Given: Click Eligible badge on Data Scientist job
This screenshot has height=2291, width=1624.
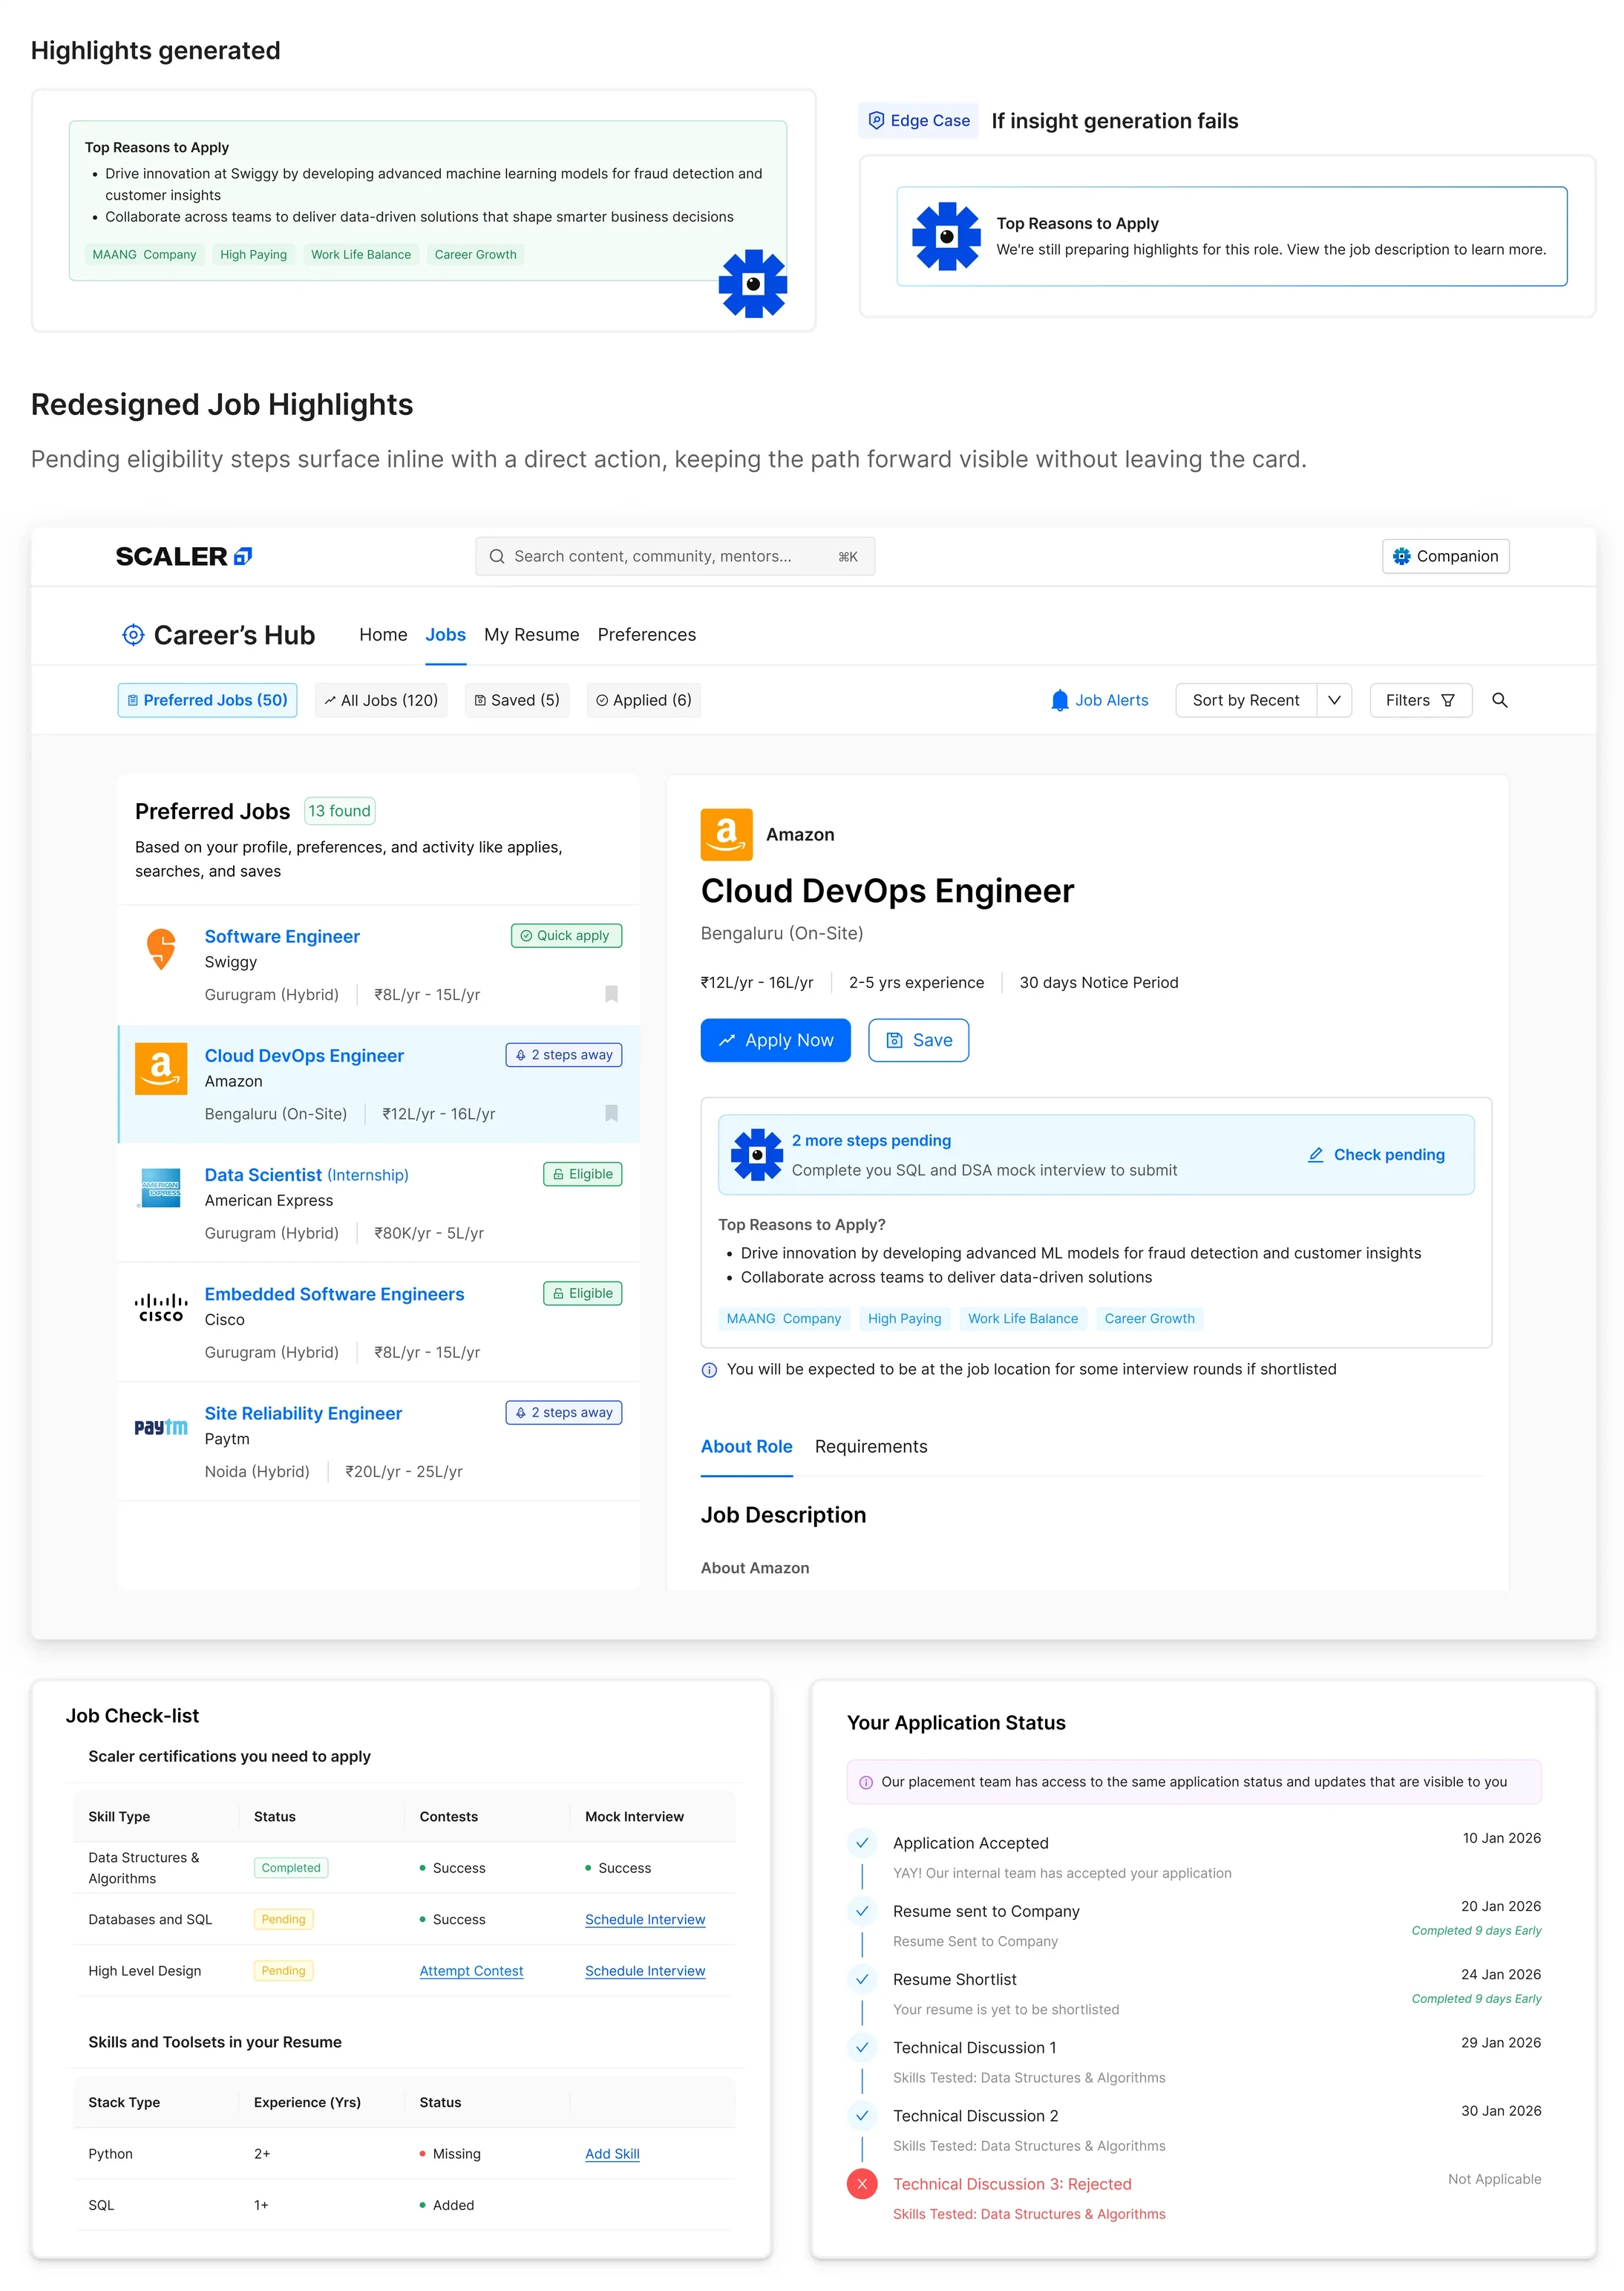Looking at the screenshot, I should click(582, 1173).
